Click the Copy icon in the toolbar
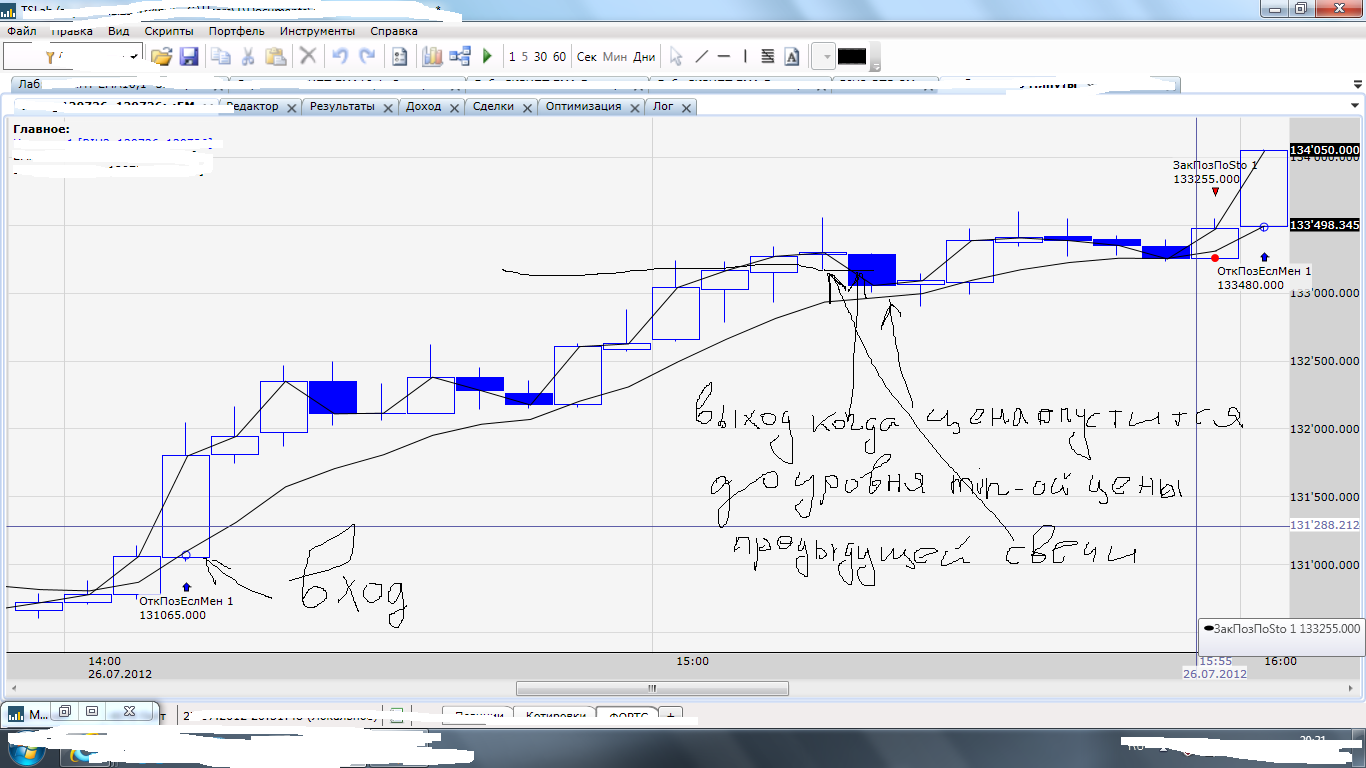 (221, 57)
